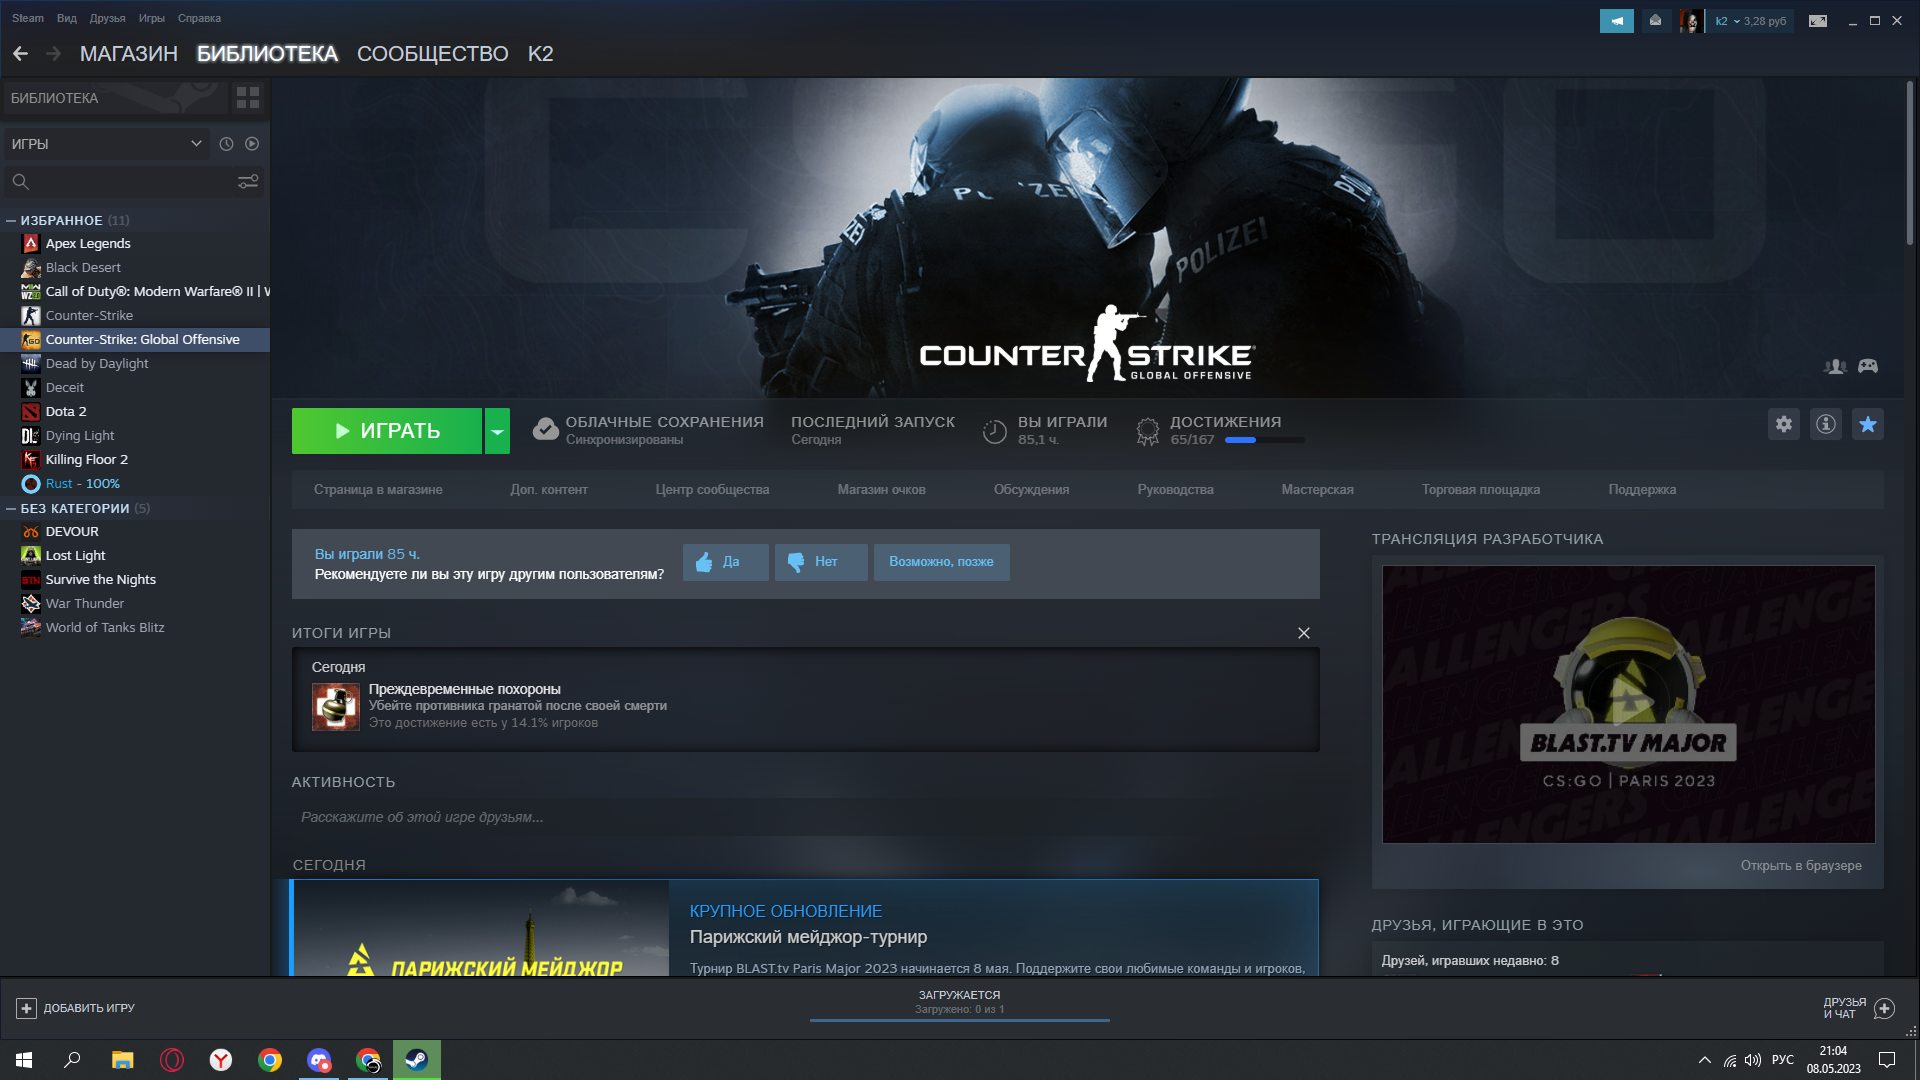The width and height of the screenshot is (1920, 1080).
Task: Open Торговая площадка tab for CS:GO
Action: click(x=1480, y=489)
